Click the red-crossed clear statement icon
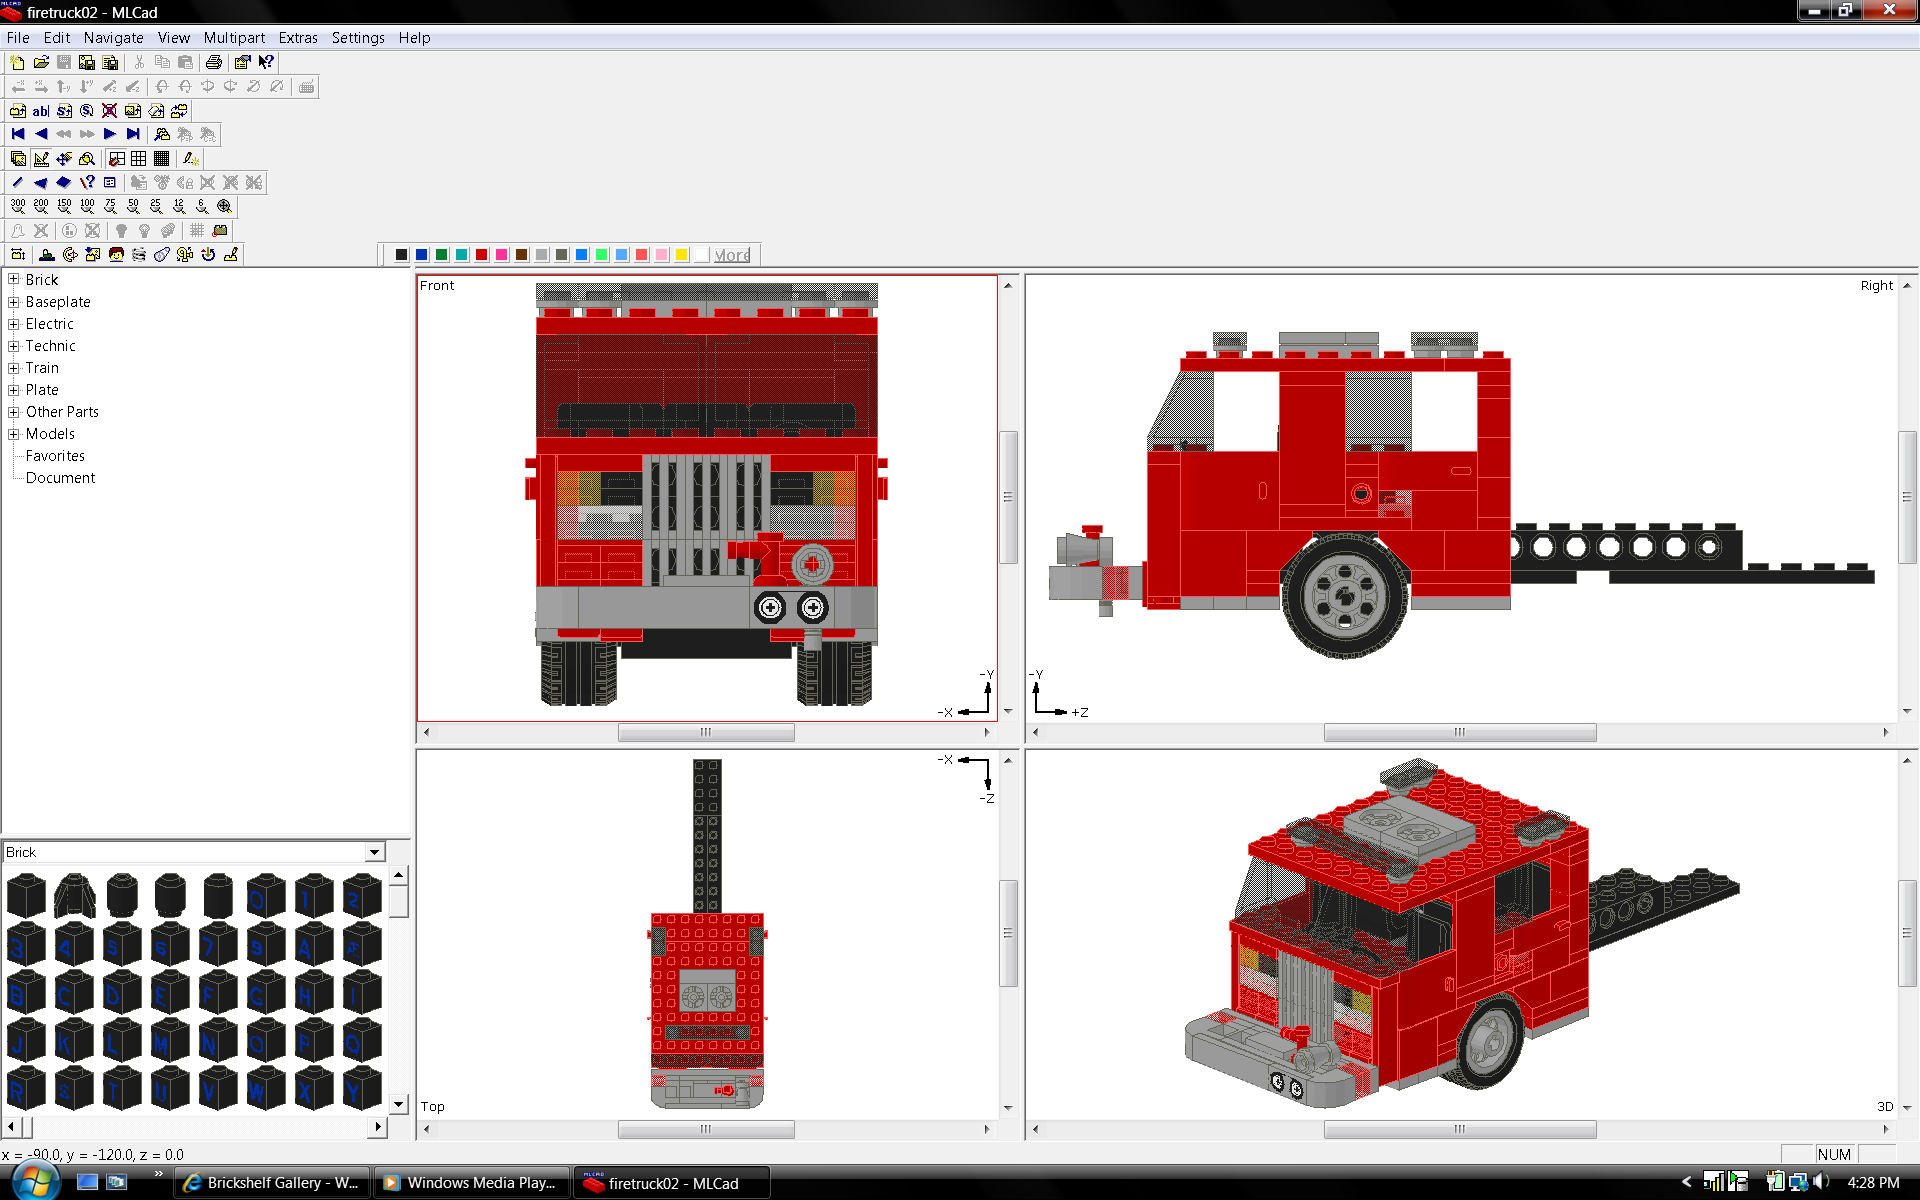Screen dimensions: 1920x1200 (x=110, y=111)
